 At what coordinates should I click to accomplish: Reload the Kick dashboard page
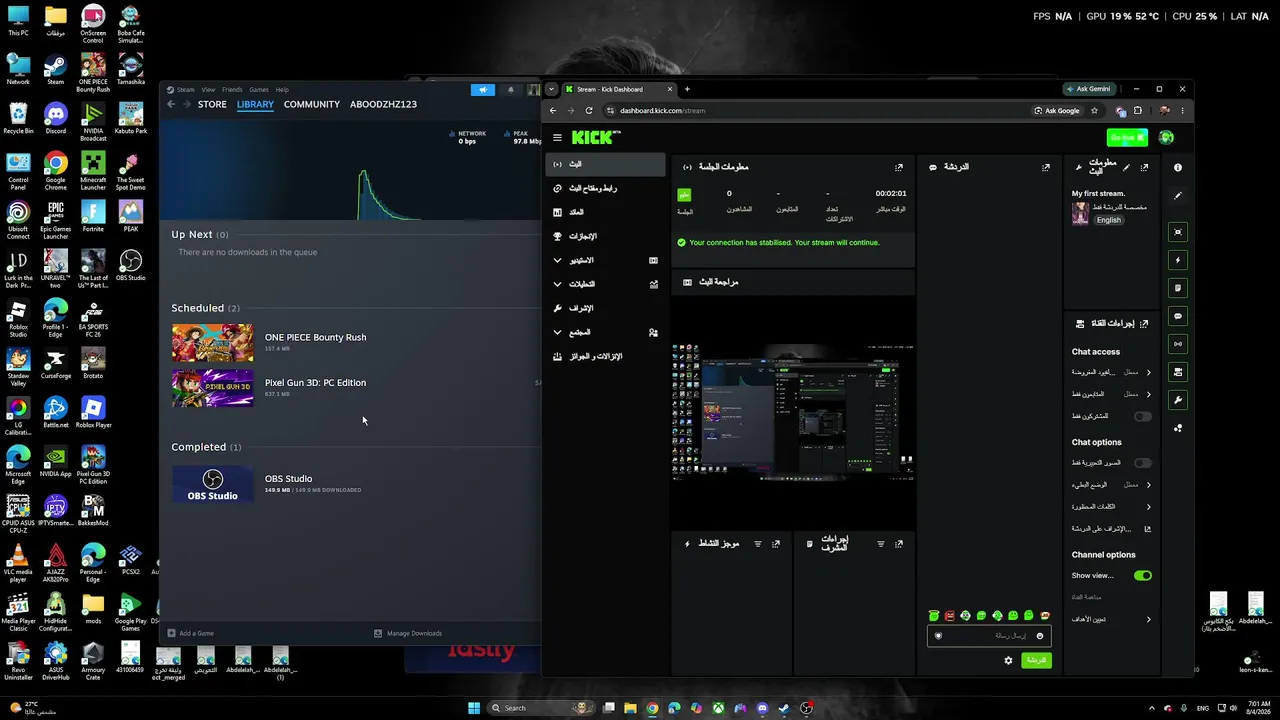point(589,111)
